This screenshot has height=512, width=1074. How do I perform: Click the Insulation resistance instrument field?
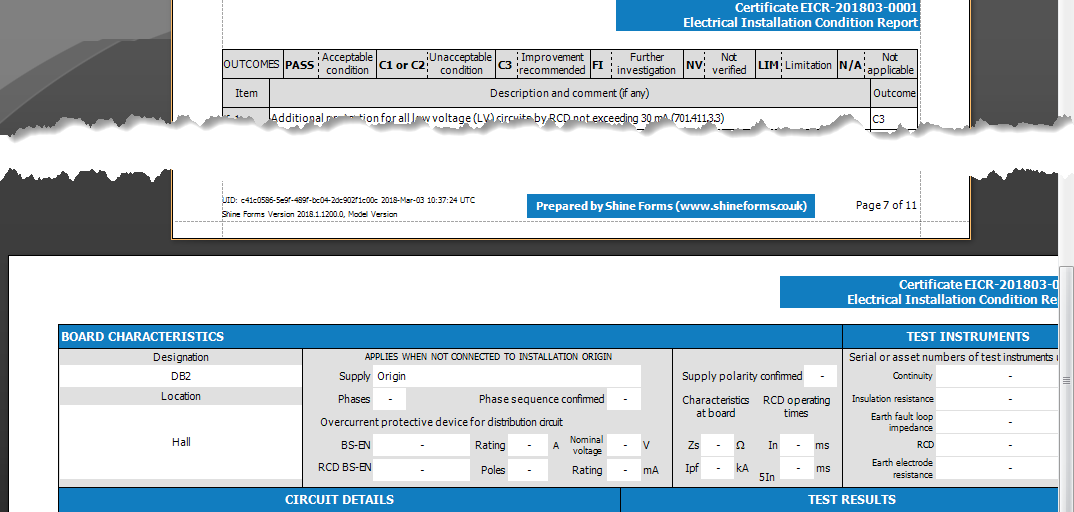coord(996,399)
